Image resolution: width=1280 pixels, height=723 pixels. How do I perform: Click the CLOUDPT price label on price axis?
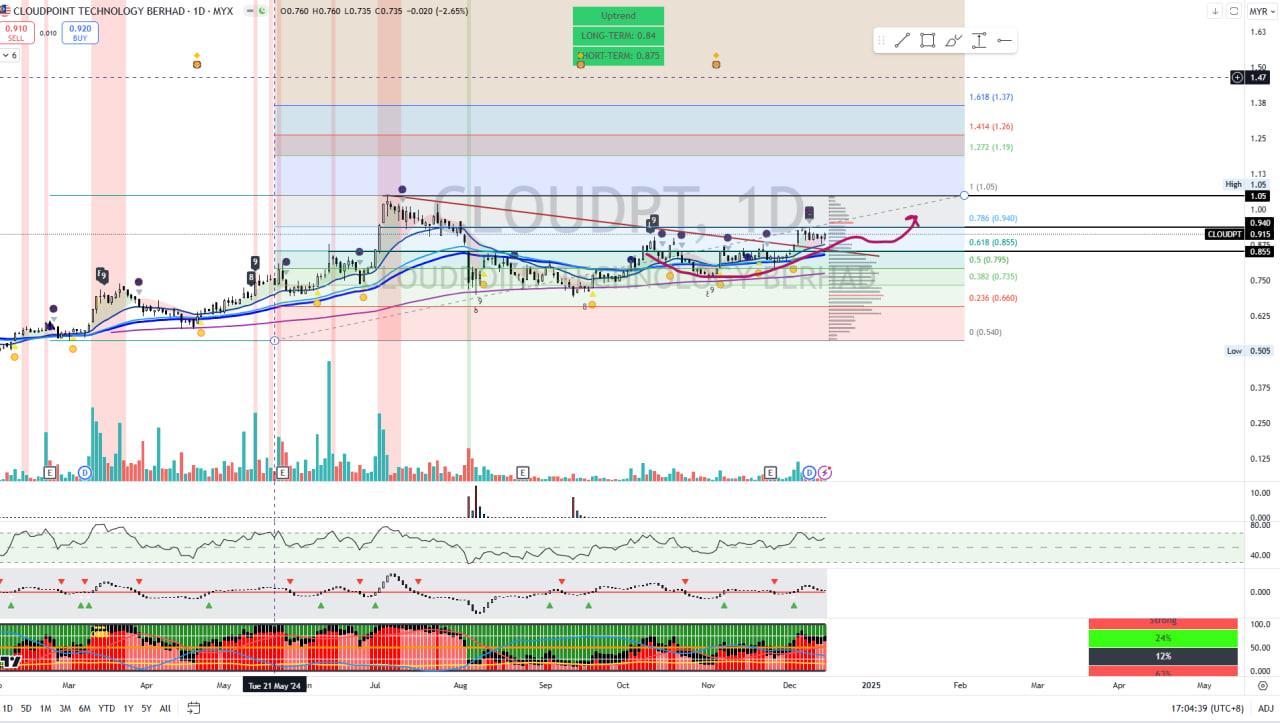pyautogui.click(x=1224, y=234)
